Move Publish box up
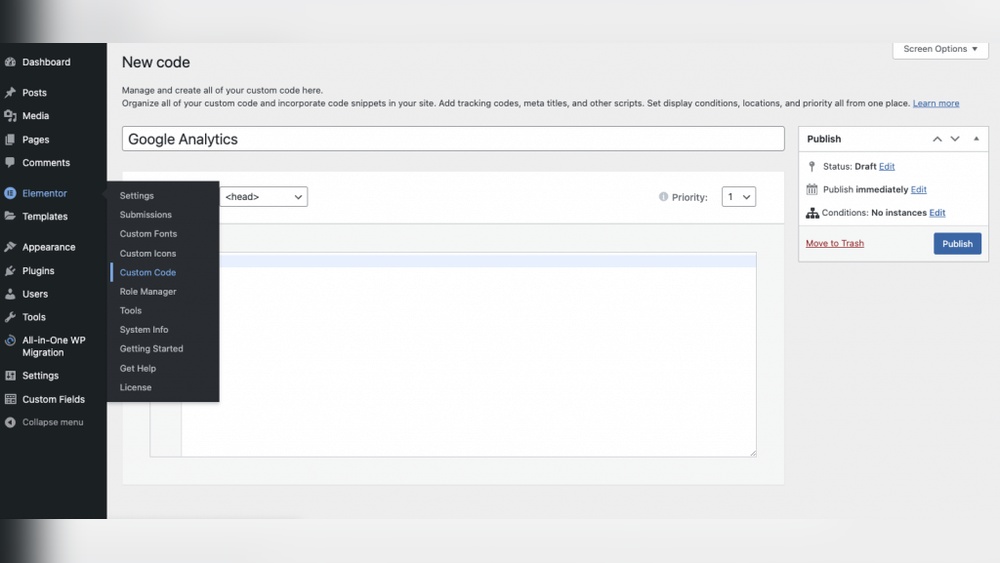The width and height of the screenshot is (1000, 563). [x=937, y=138]
